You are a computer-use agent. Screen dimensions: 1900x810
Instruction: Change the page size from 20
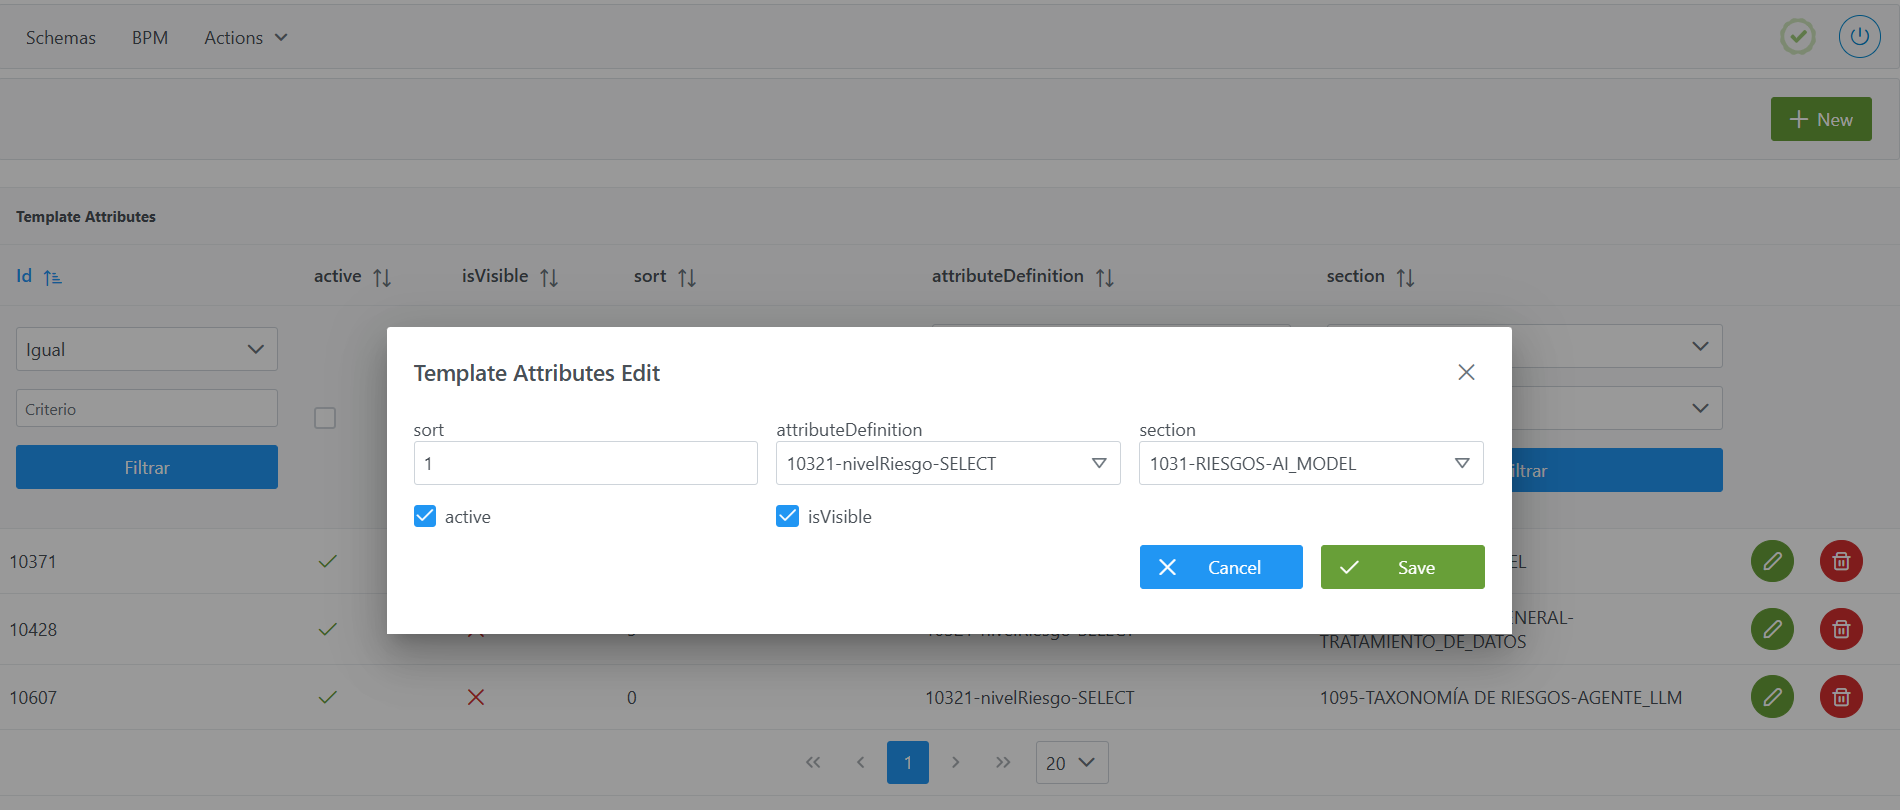(x=1071, y=763)
